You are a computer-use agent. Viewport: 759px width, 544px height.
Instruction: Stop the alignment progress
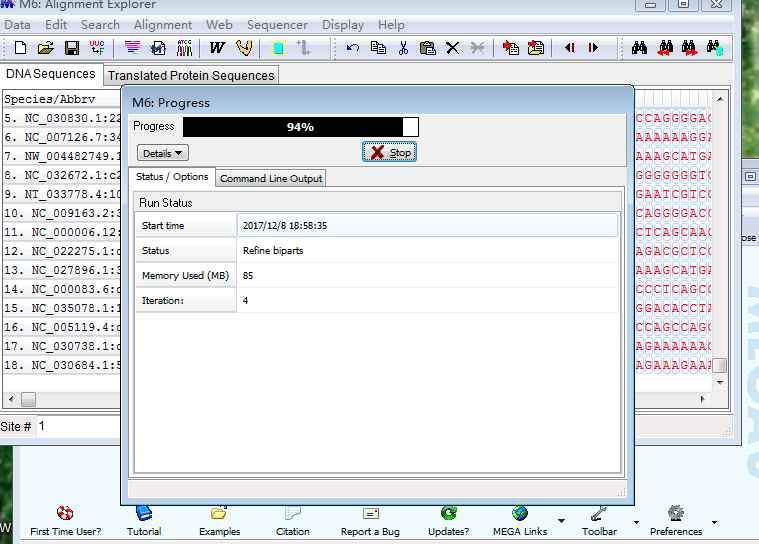click(x=390, y=152)
